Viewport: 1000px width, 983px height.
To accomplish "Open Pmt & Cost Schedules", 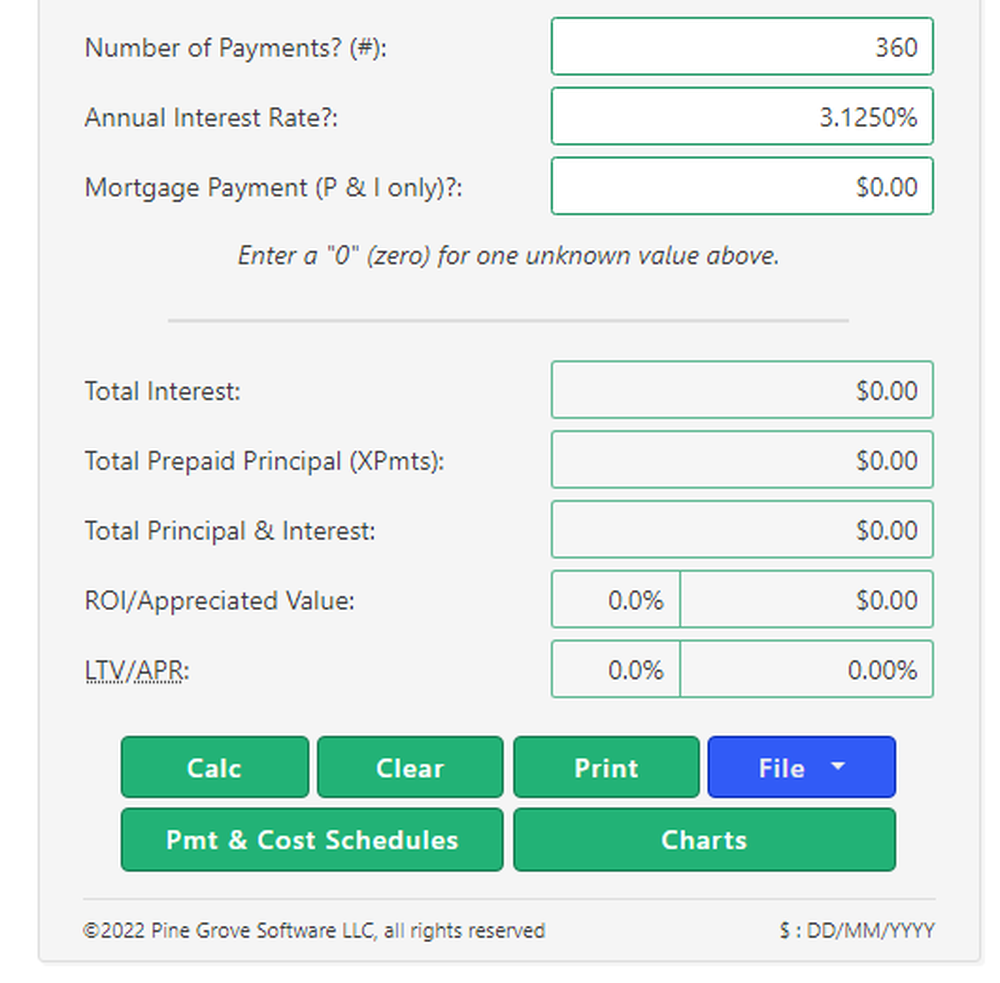I will (x=312, y=840).
